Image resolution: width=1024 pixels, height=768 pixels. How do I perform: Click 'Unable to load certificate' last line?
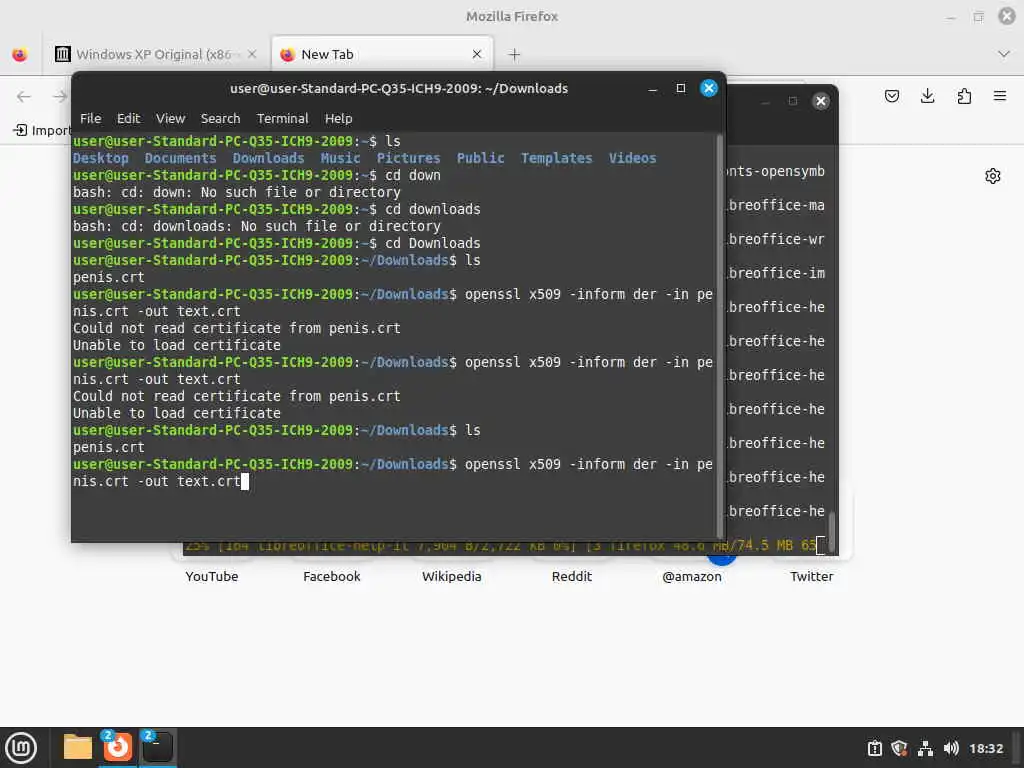pyautogui.click(x=177, y=413)
